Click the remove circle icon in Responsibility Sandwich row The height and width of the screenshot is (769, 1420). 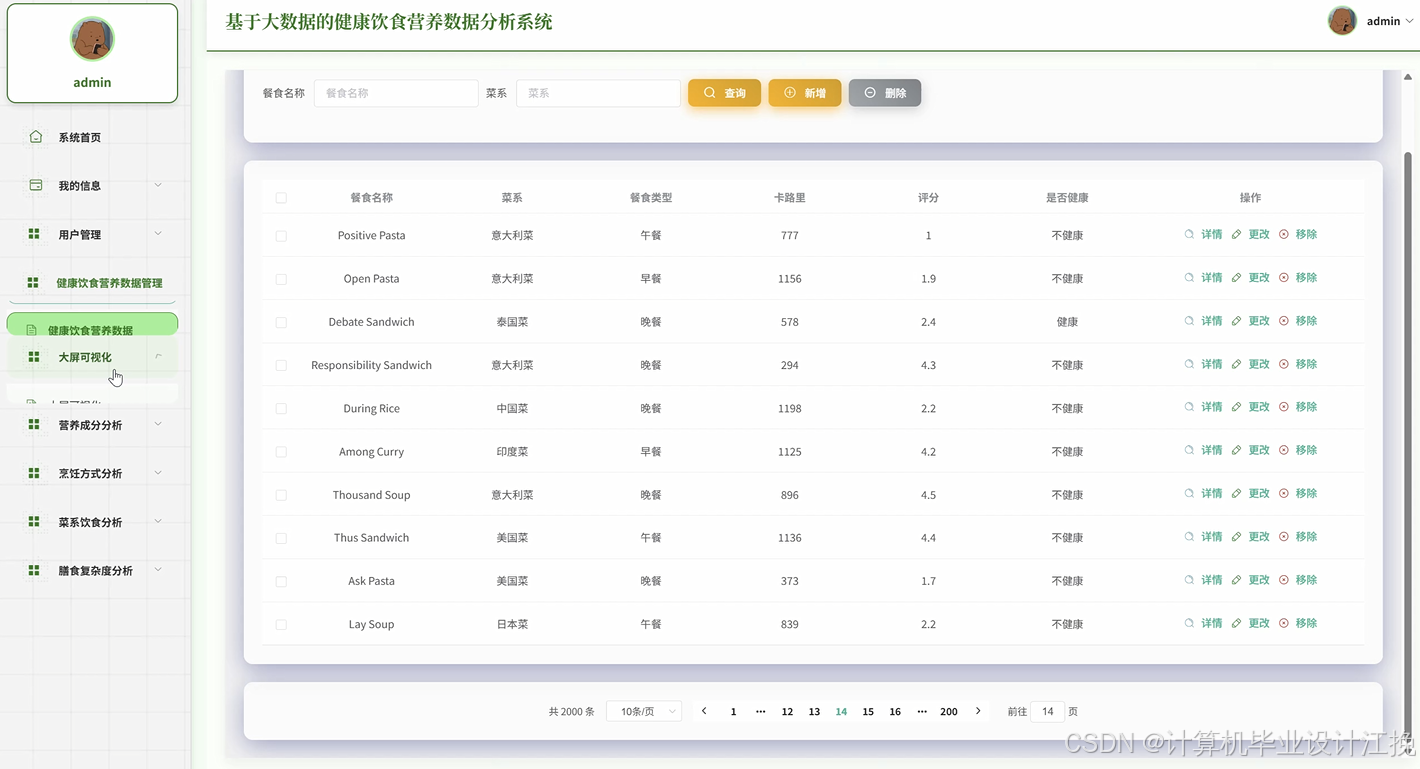point(1284,364)
